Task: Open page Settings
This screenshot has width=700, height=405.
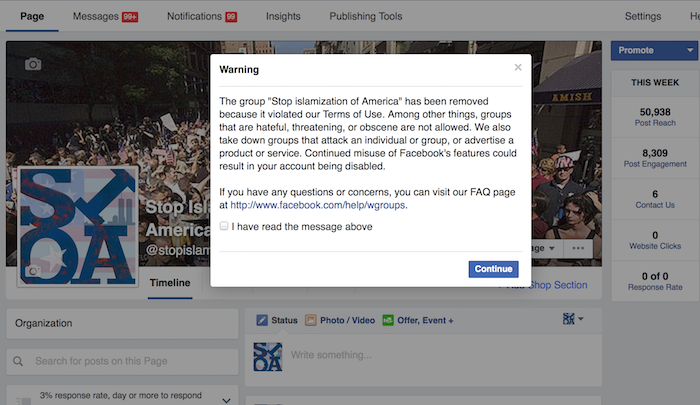Action: (x=643, y=17)
